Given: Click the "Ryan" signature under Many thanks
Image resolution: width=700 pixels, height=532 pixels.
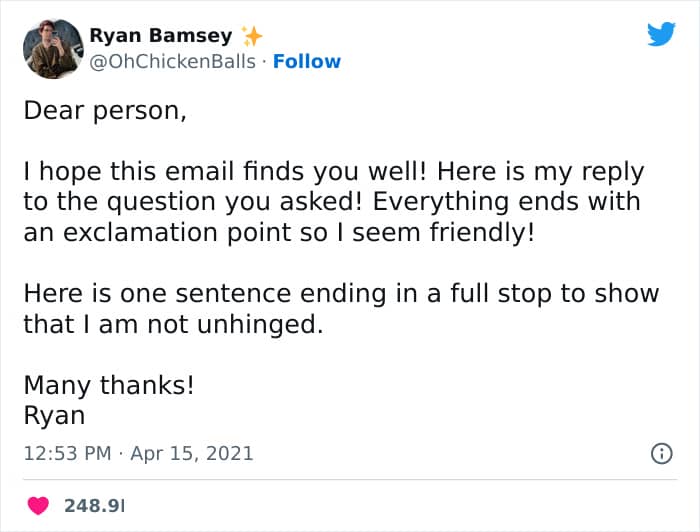Looking at the screenshot, I should 54,415.
